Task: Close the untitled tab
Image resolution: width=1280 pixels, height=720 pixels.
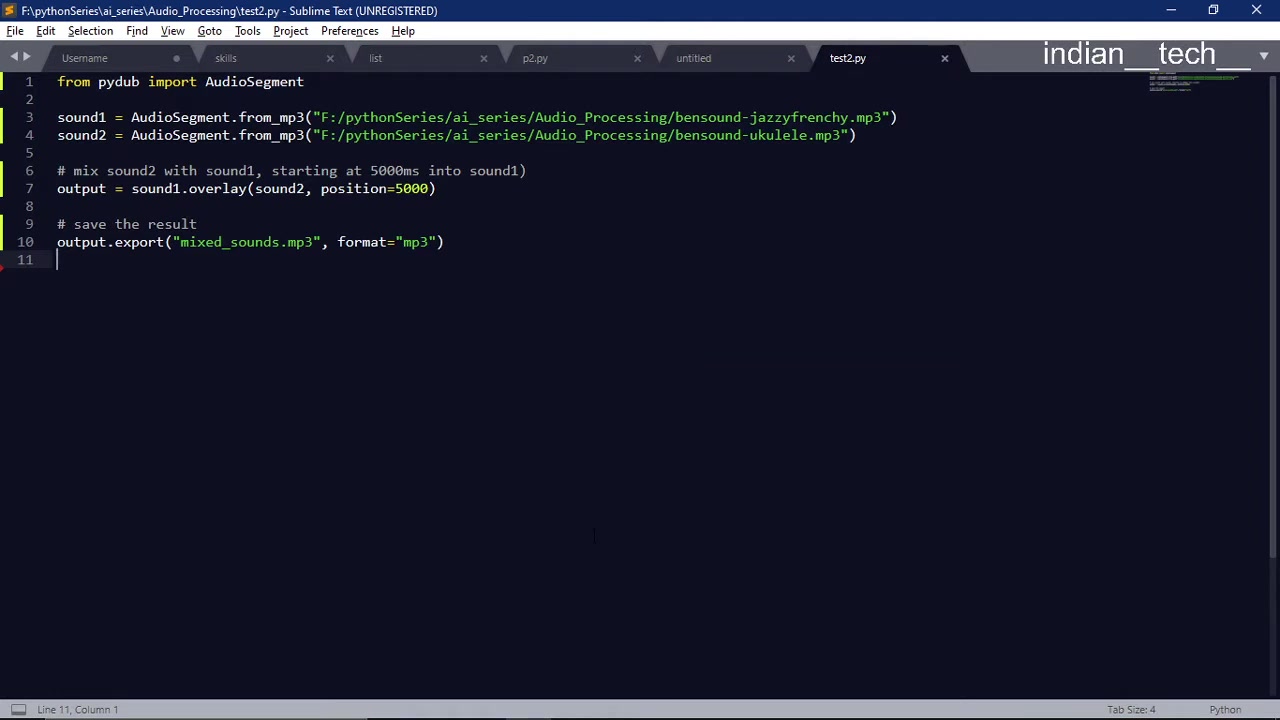Action: [791, 58]
